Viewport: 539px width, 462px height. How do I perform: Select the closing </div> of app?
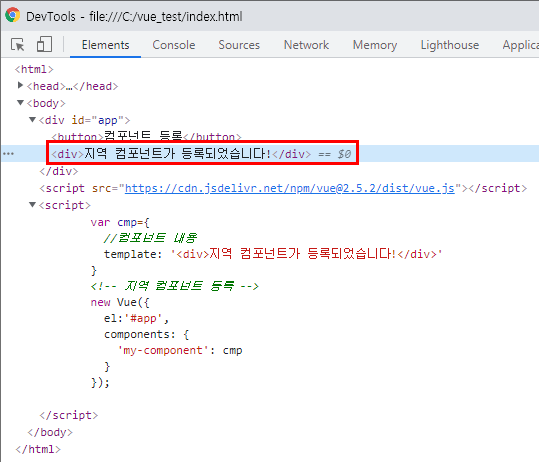point(59,171)
